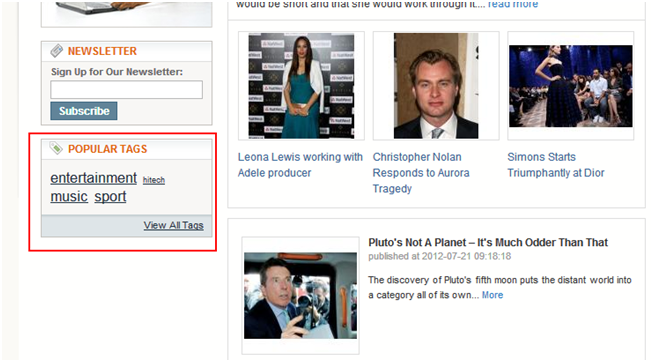Click the POPULAR TAGS heading text
The height and width of the screenshot is (362, 653).
pos(107,149)
